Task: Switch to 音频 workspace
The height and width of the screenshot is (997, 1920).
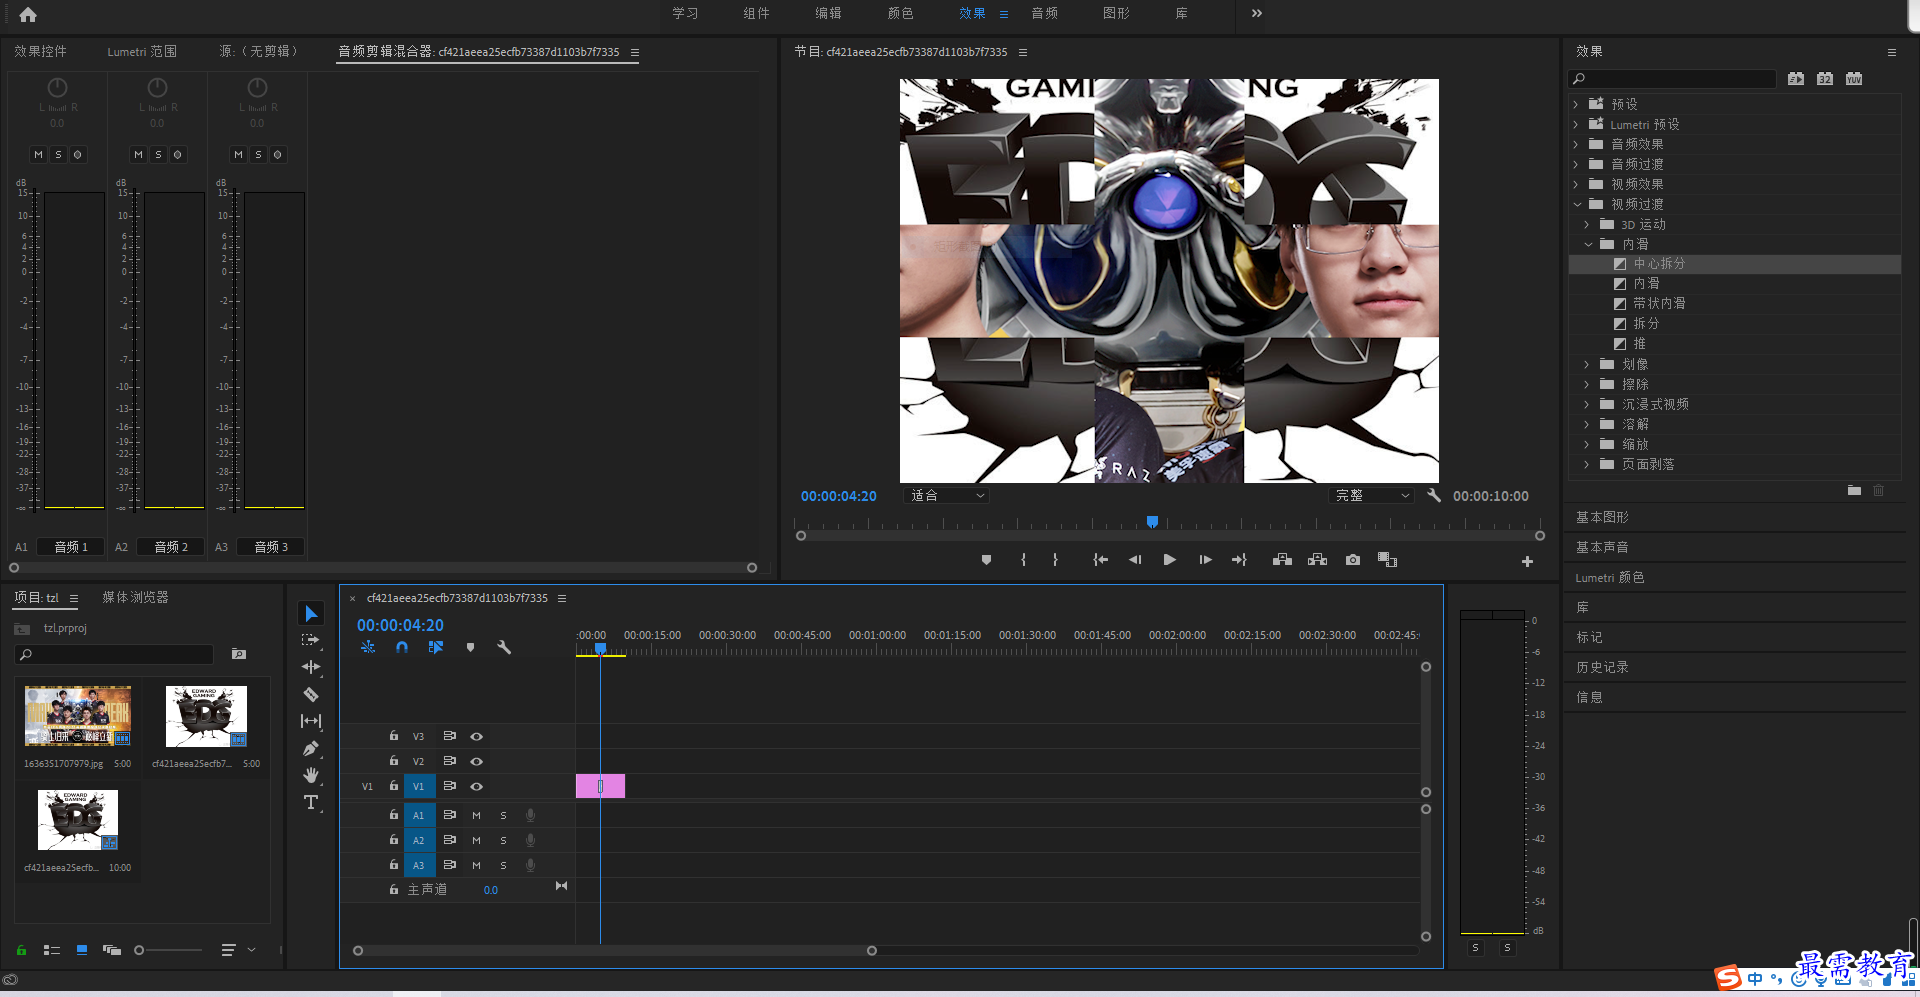Action: point(1044,13)
